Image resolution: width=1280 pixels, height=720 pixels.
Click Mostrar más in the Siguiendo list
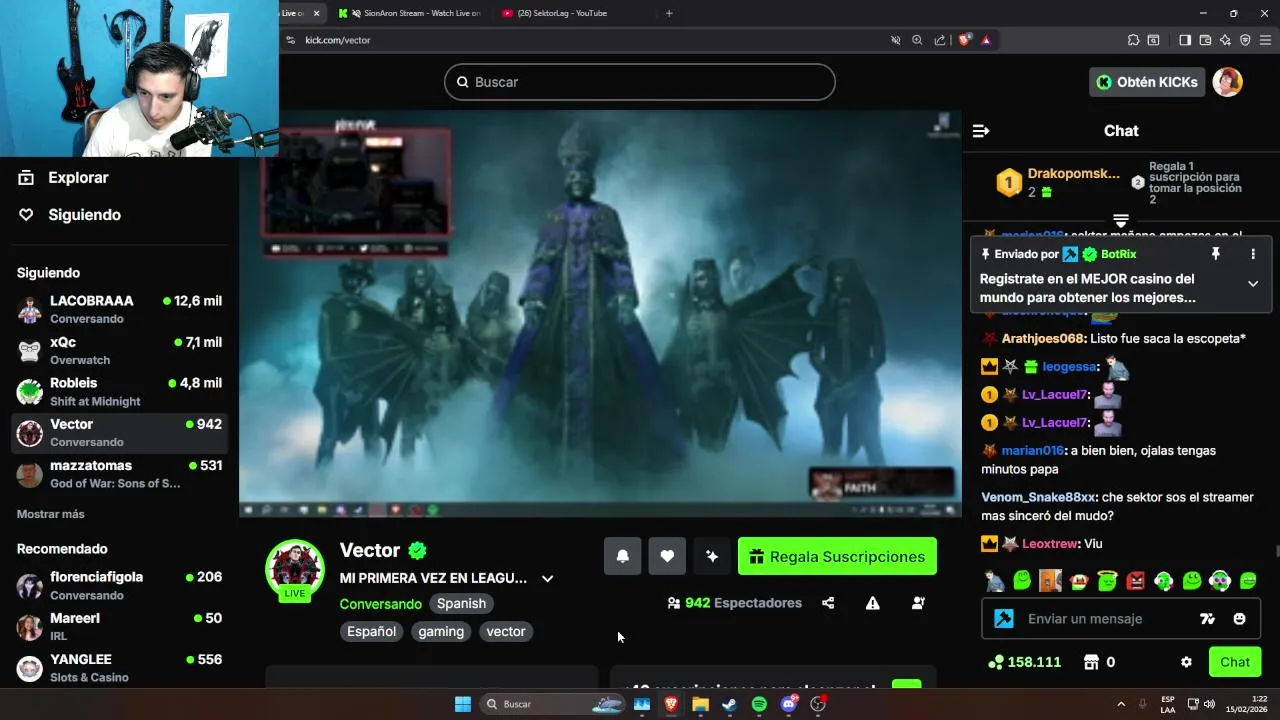[x=50, y=514]
